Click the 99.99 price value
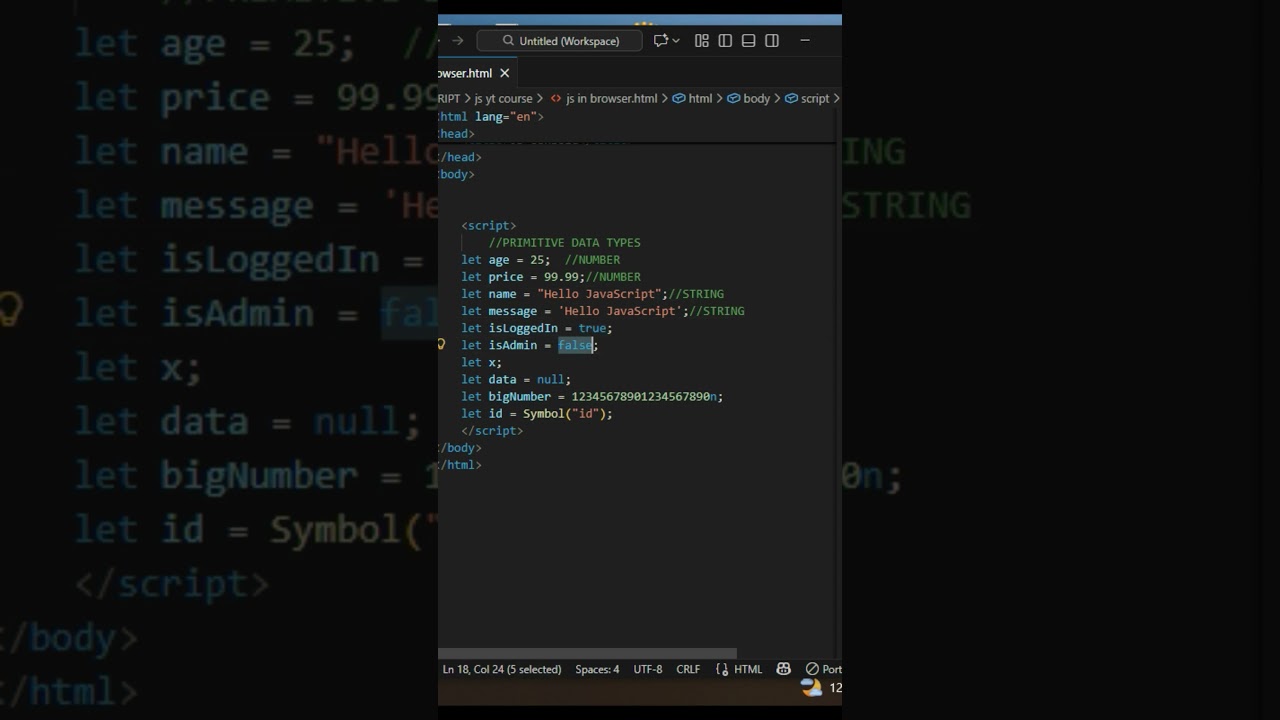Image resolution: width=1280 pixels, height=720 pixels. pos(561,277)
